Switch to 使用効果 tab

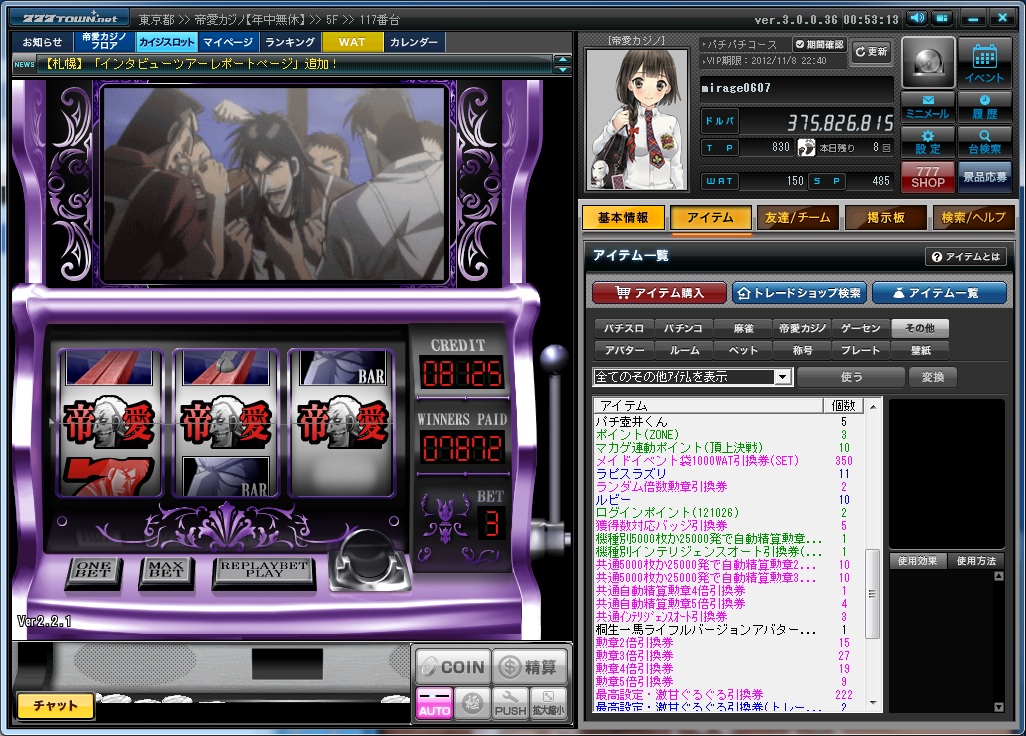917,561
